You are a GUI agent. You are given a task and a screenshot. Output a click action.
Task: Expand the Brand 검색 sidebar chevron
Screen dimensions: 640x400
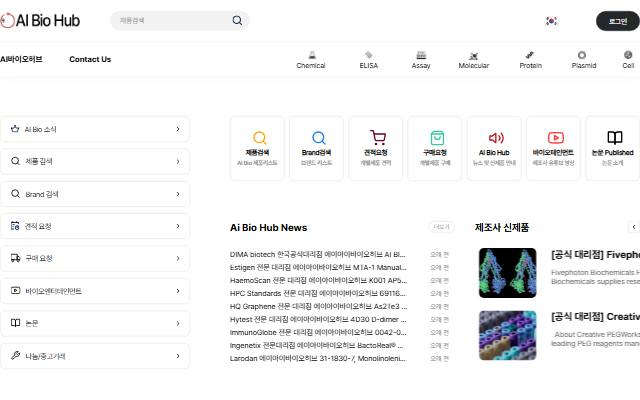click(178, 194)
